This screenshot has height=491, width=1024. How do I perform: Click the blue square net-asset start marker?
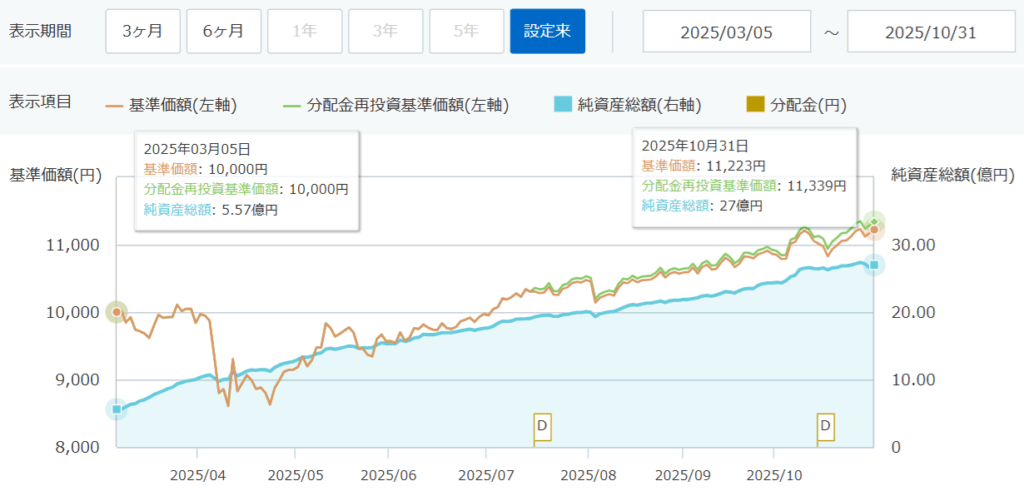click(x=117, y=409)
